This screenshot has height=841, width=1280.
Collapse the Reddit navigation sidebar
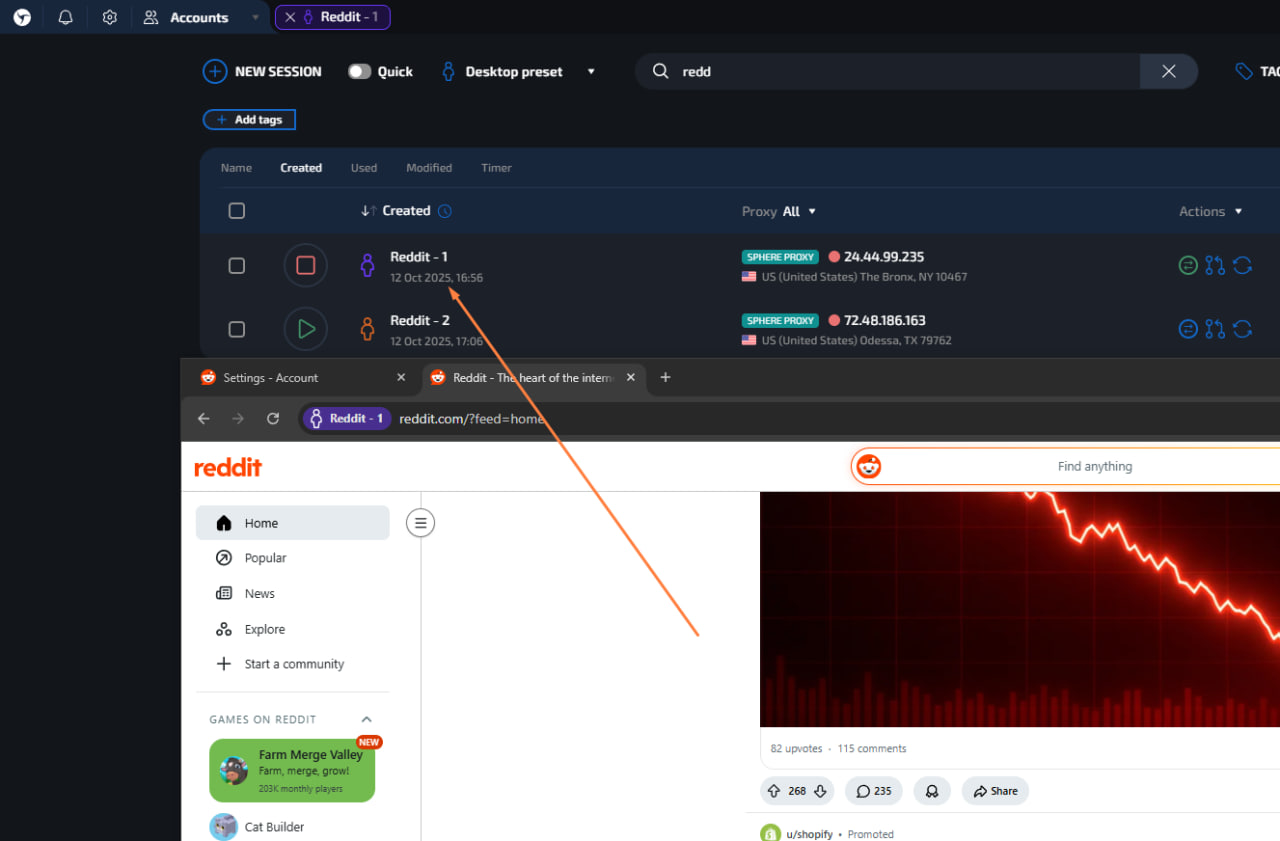coord(420,522)
